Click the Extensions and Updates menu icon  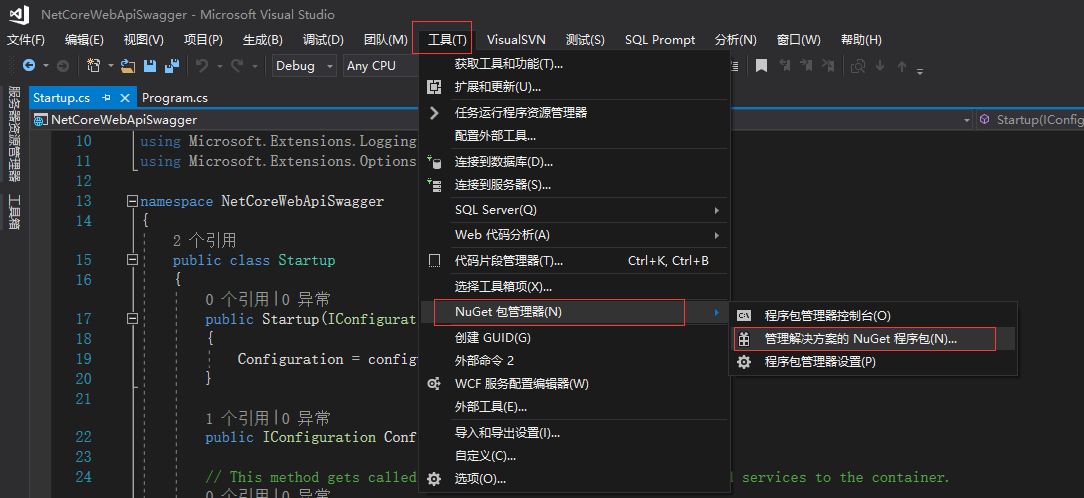pyautogui.click(x=434, y=87)
